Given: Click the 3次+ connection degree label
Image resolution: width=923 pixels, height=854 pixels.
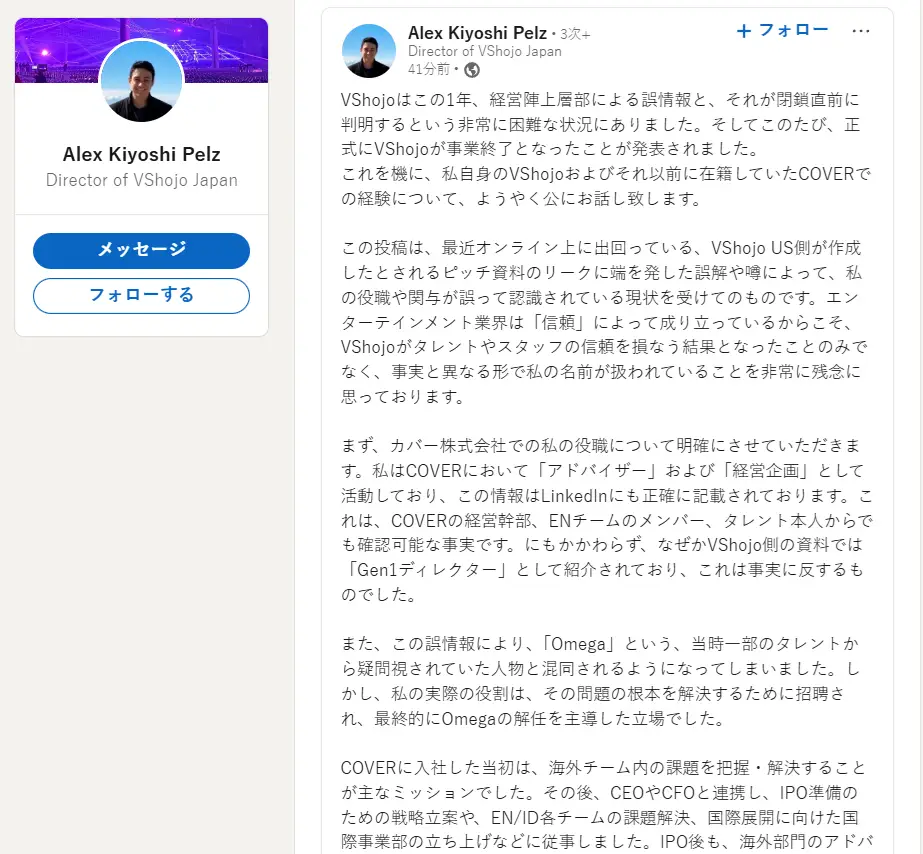Looking at the screenshot, I should pos(575,34).
